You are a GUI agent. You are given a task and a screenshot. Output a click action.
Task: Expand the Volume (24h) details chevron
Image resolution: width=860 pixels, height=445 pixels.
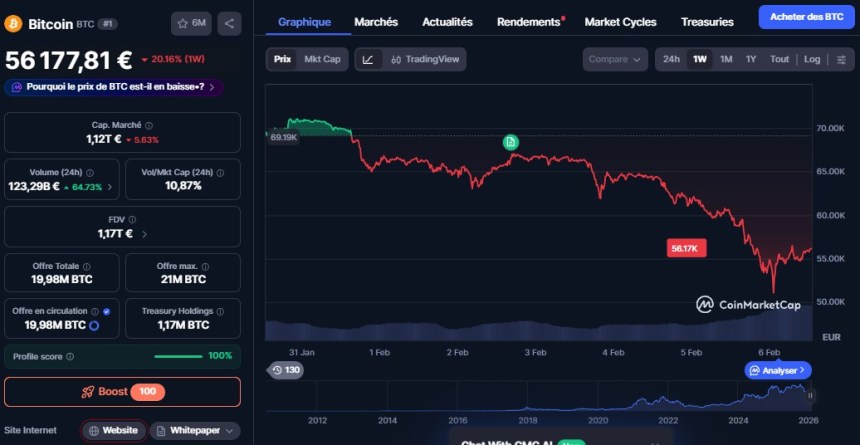point(110,187)
